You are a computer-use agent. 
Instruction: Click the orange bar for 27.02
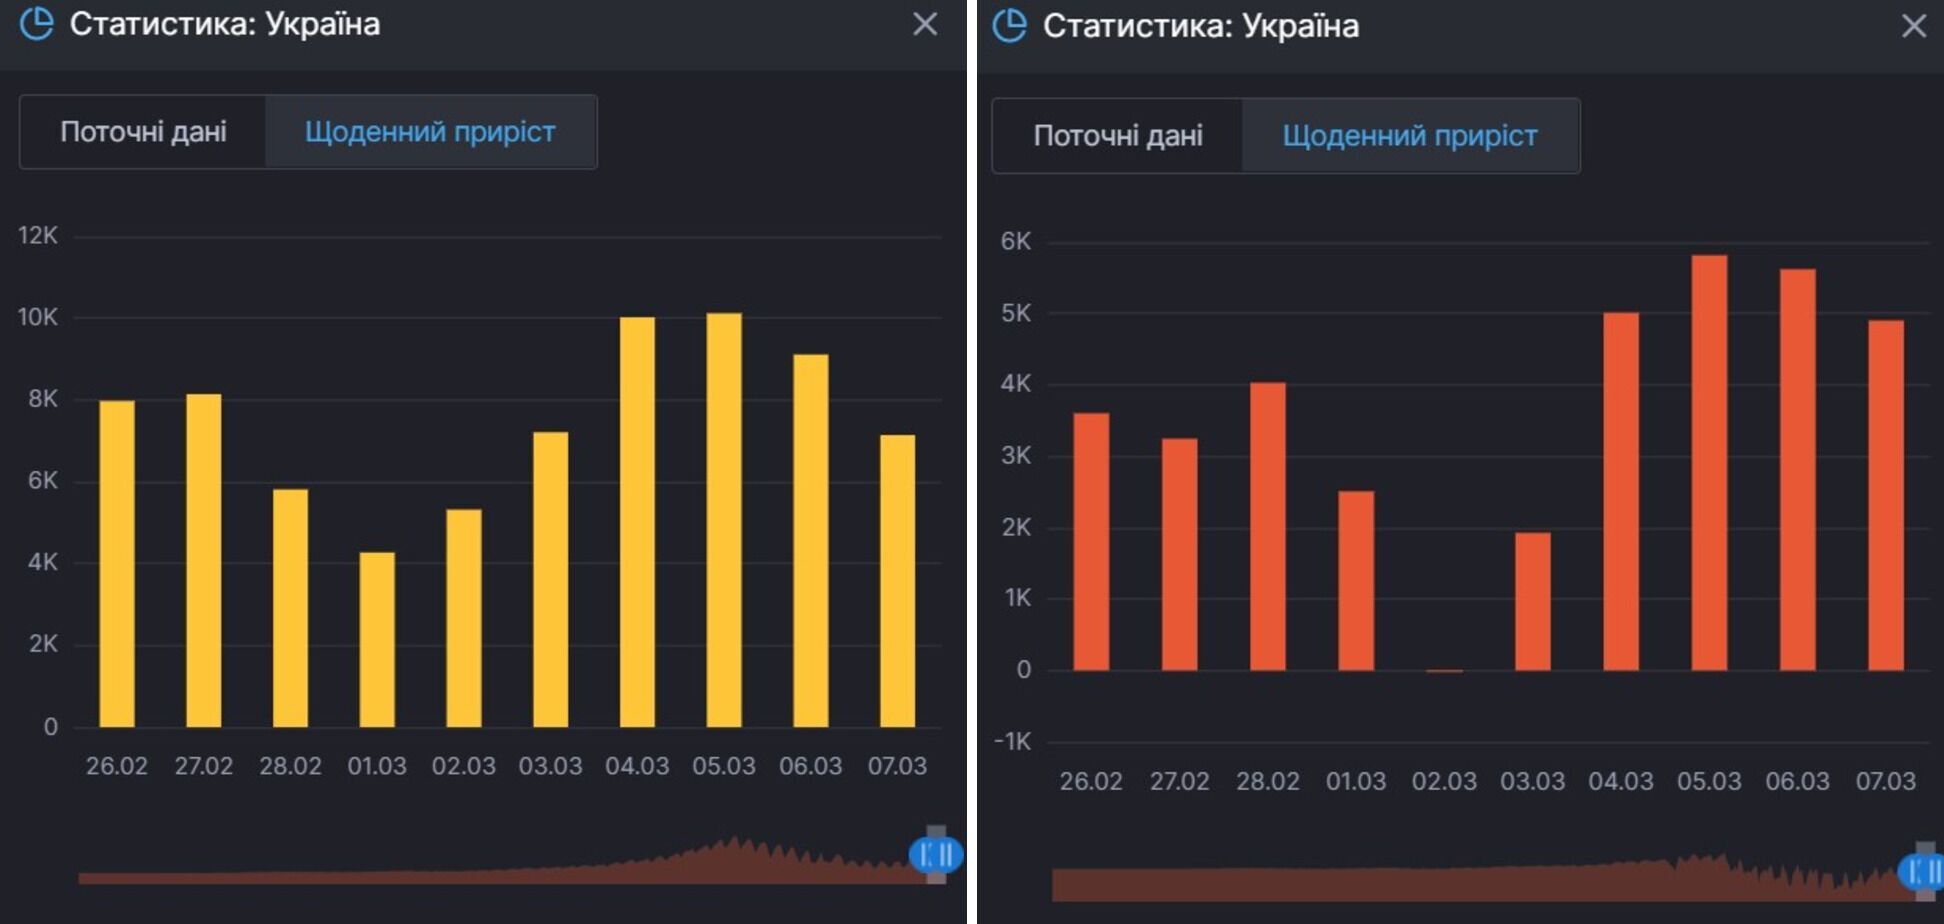(1180, 554)
